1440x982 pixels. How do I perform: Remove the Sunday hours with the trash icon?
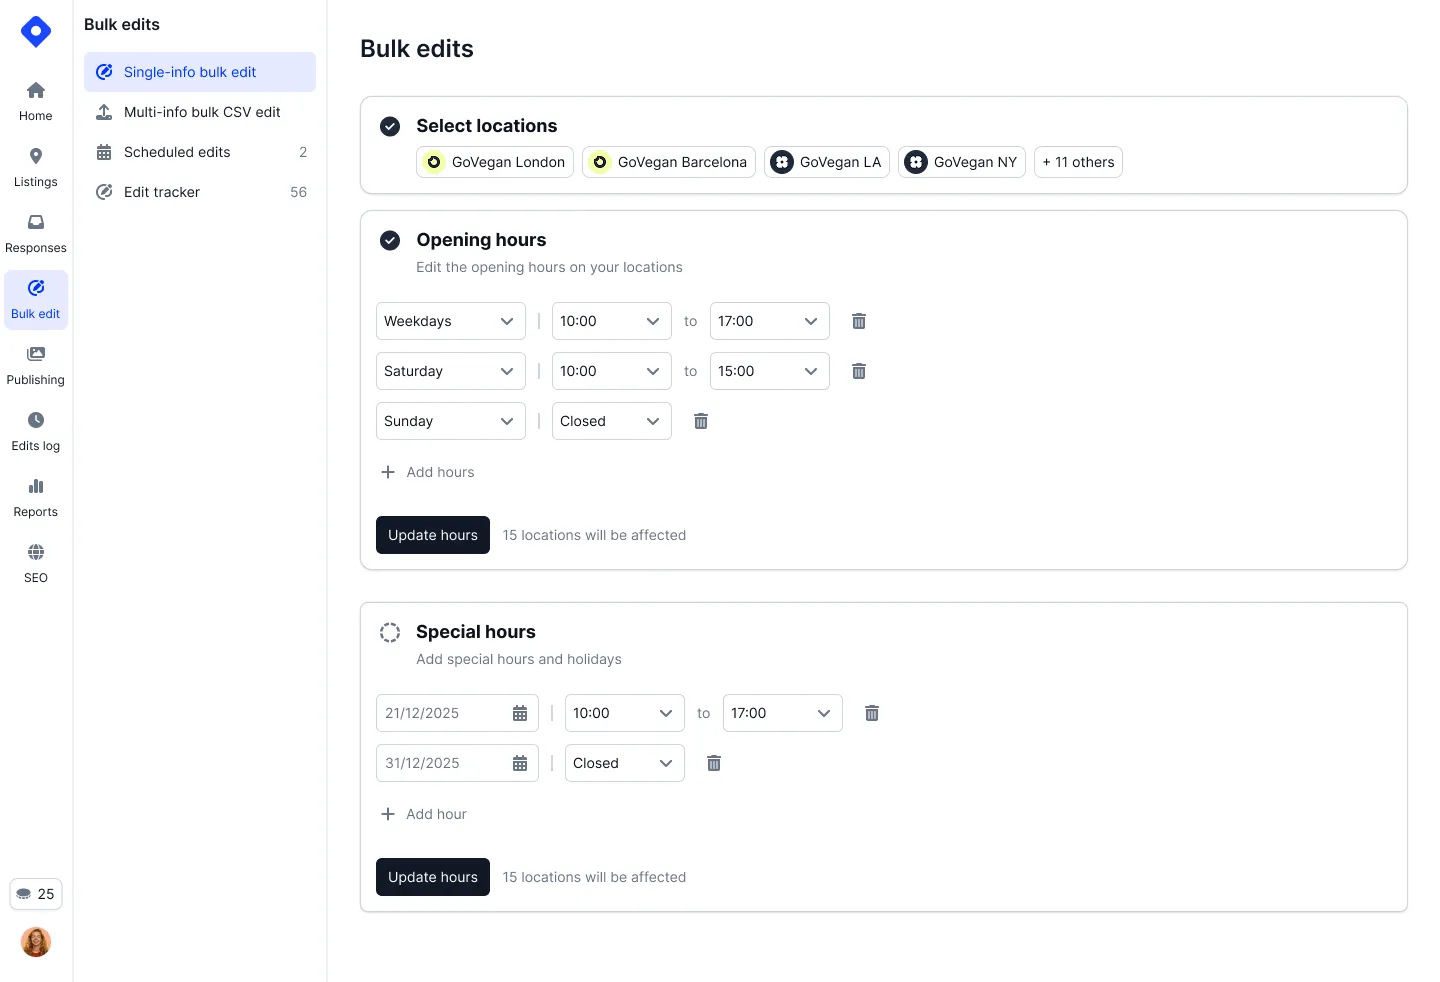[x=700, y=421]
